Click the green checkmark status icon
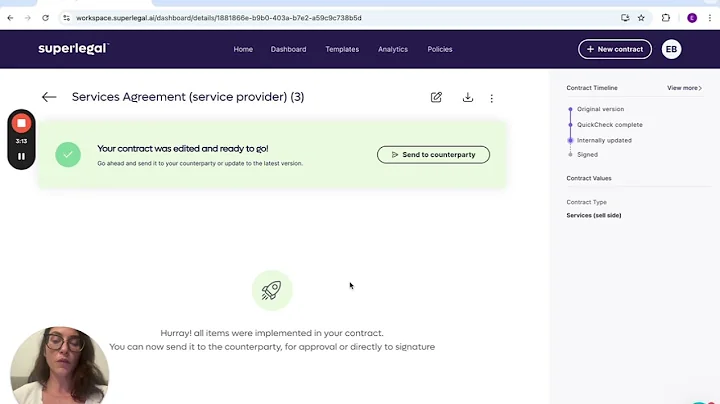Image resolution: width=720 pixels, height=404 pixels. click(x=68, y=155)
